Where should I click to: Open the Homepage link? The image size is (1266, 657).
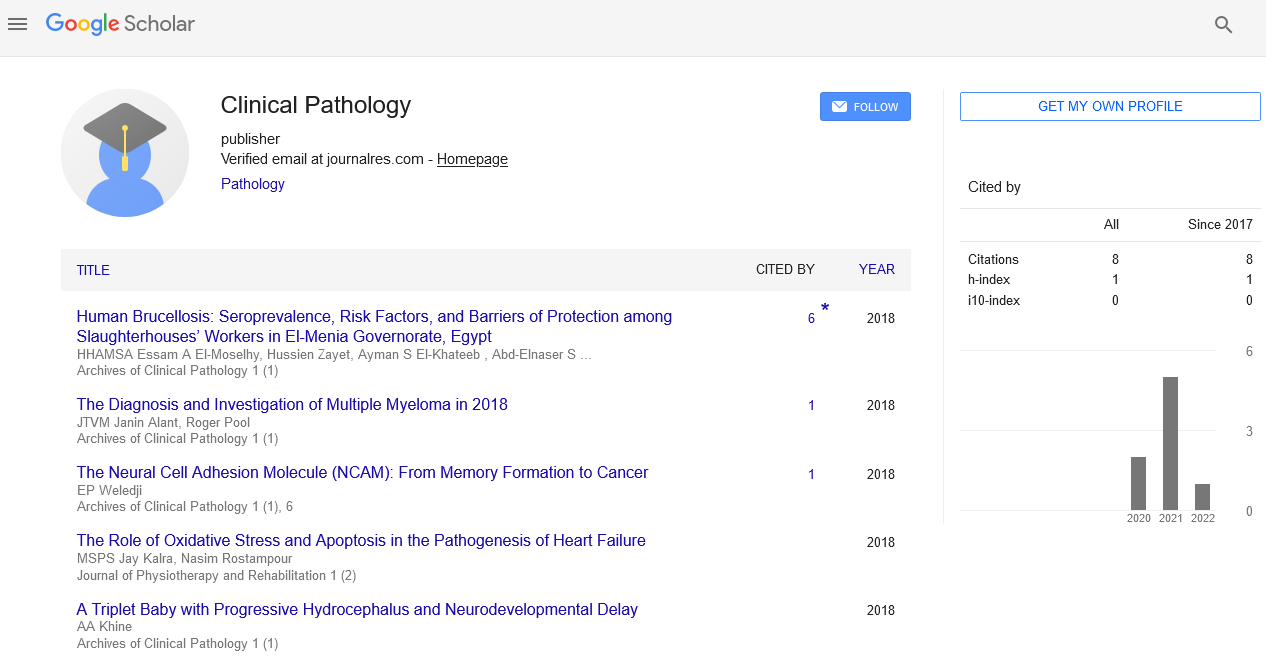click(x=472, y=159)
